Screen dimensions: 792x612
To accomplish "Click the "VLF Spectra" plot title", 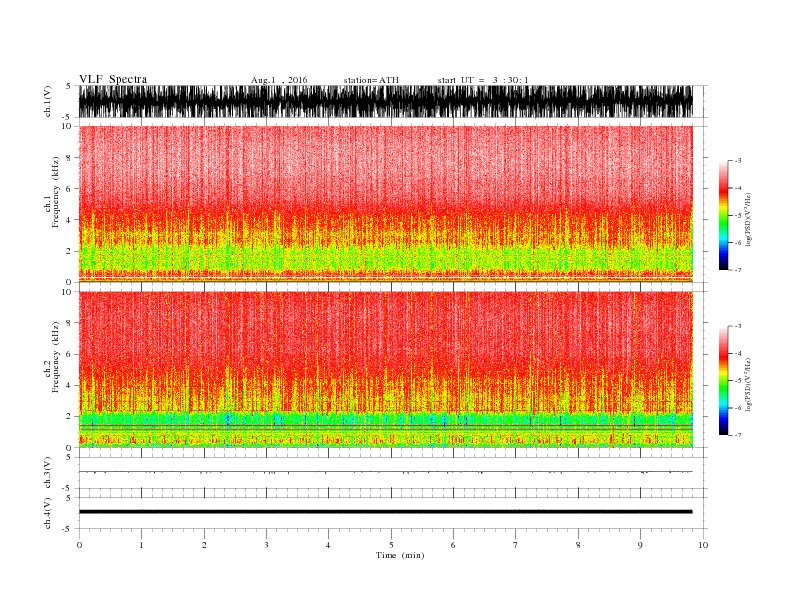I will (x=113, y=79).
